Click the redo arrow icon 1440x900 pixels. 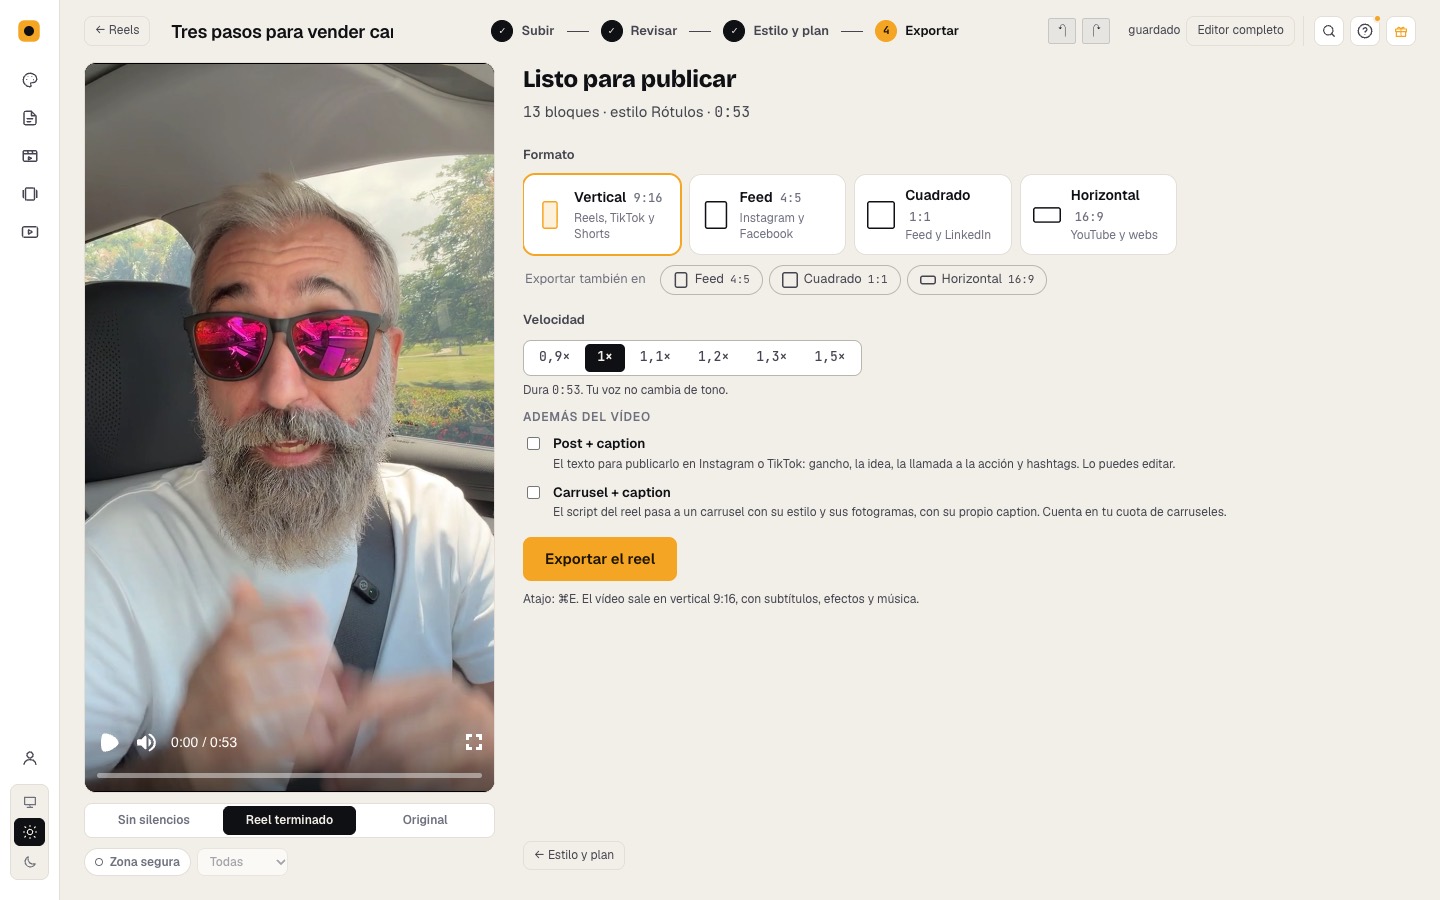[1096, 31]
